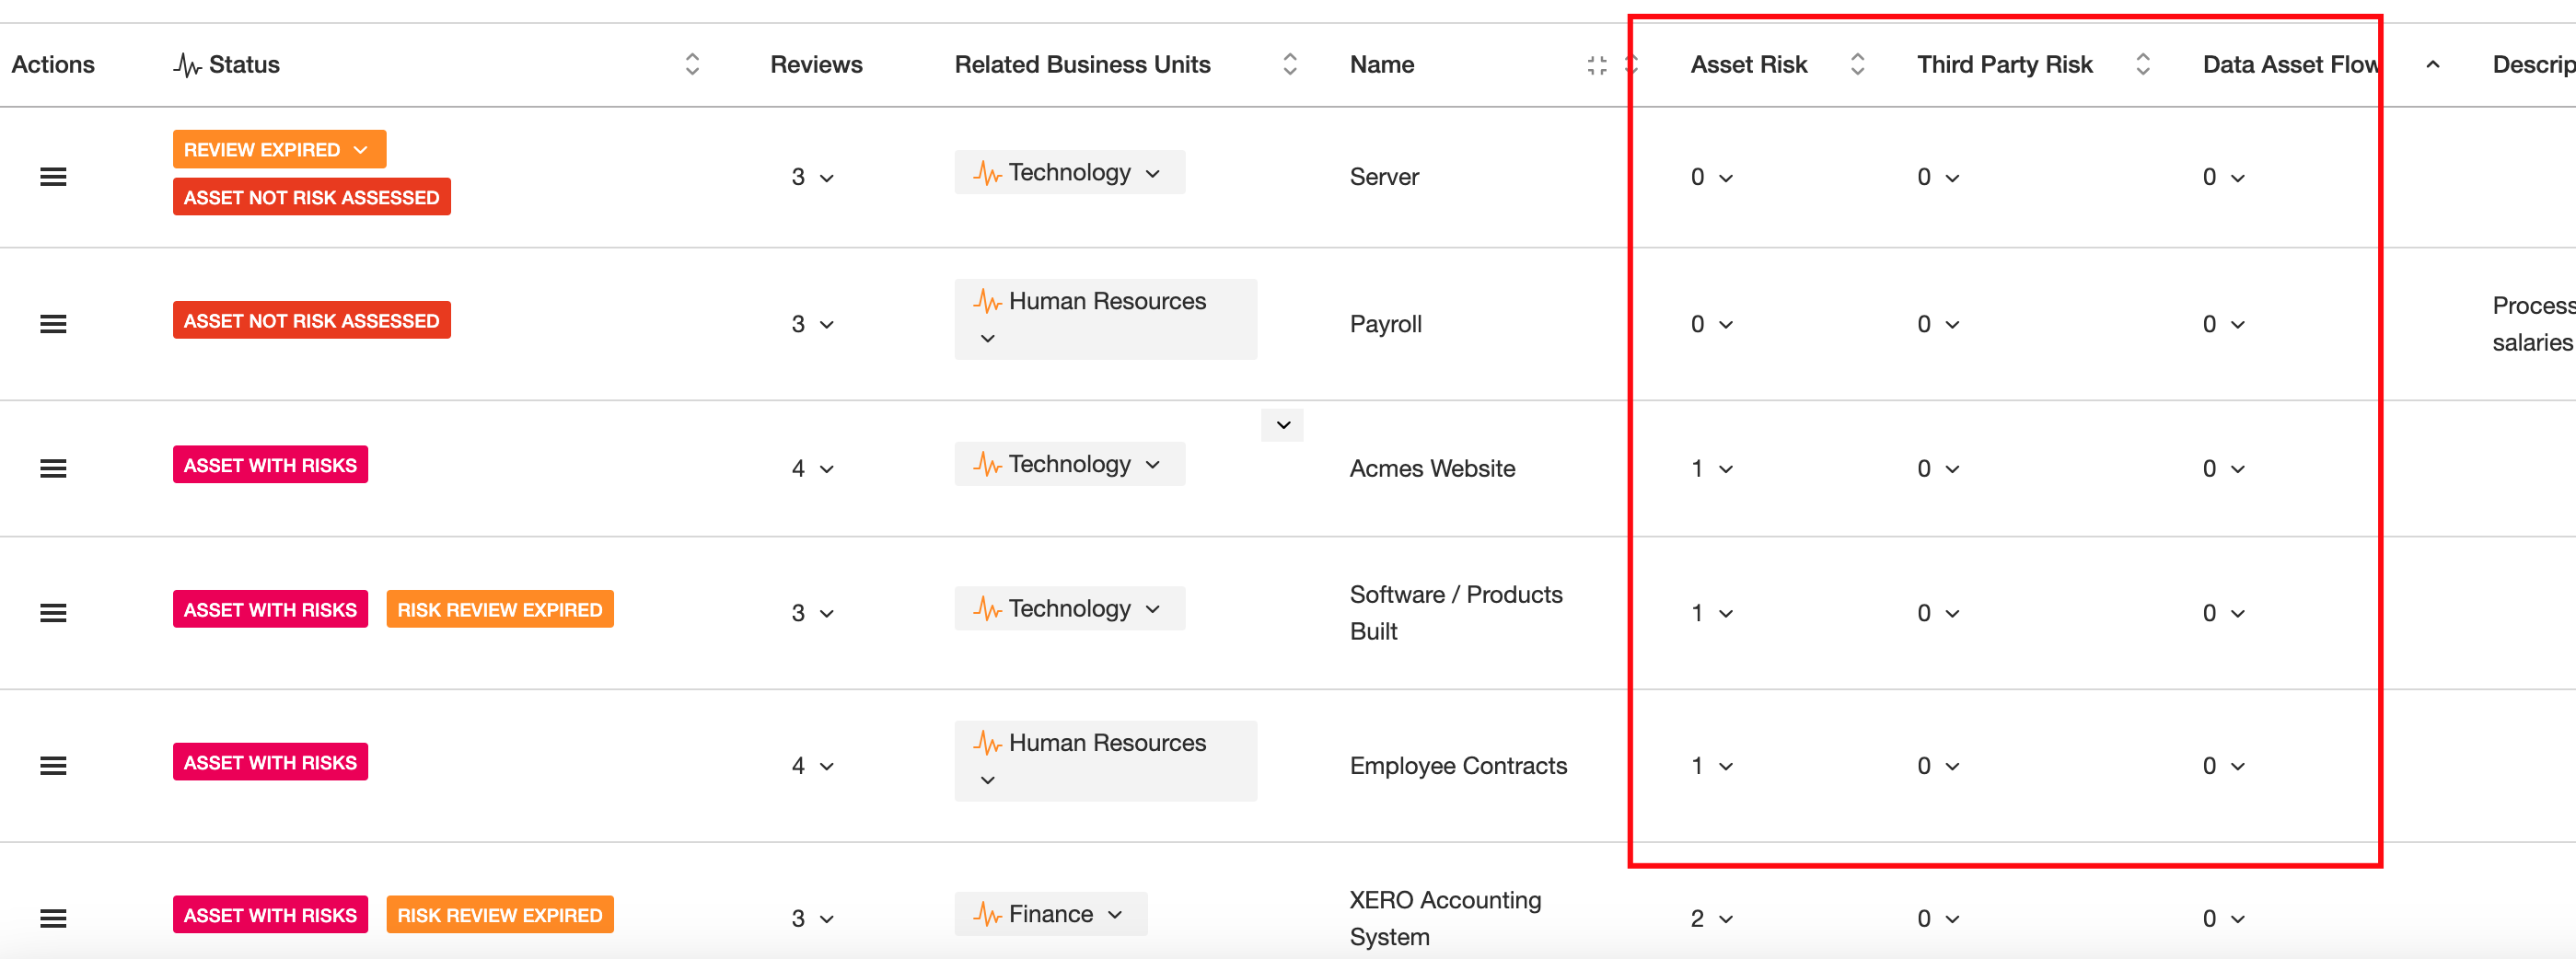Click the activity icon in the Finance tag

(x=988, y=913)
